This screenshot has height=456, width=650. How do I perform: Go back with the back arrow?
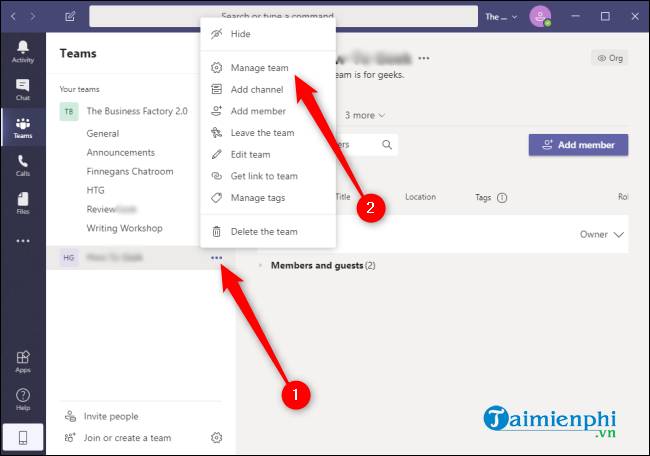point(13,17)
